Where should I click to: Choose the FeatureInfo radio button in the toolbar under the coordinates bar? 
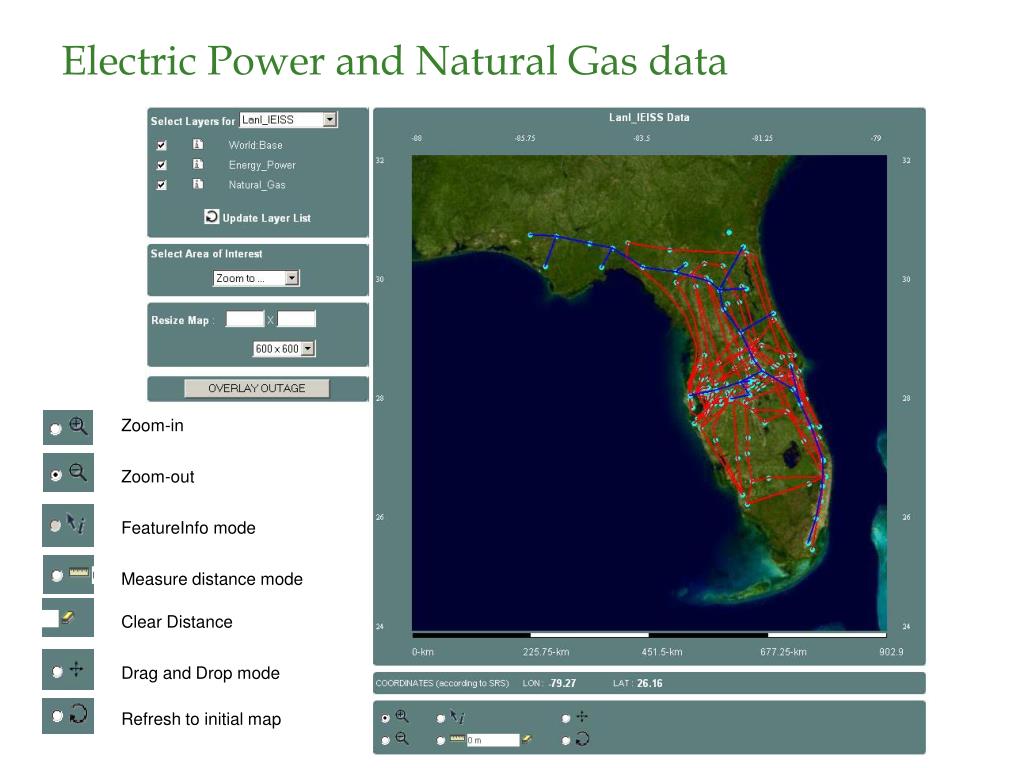(441, 718)
